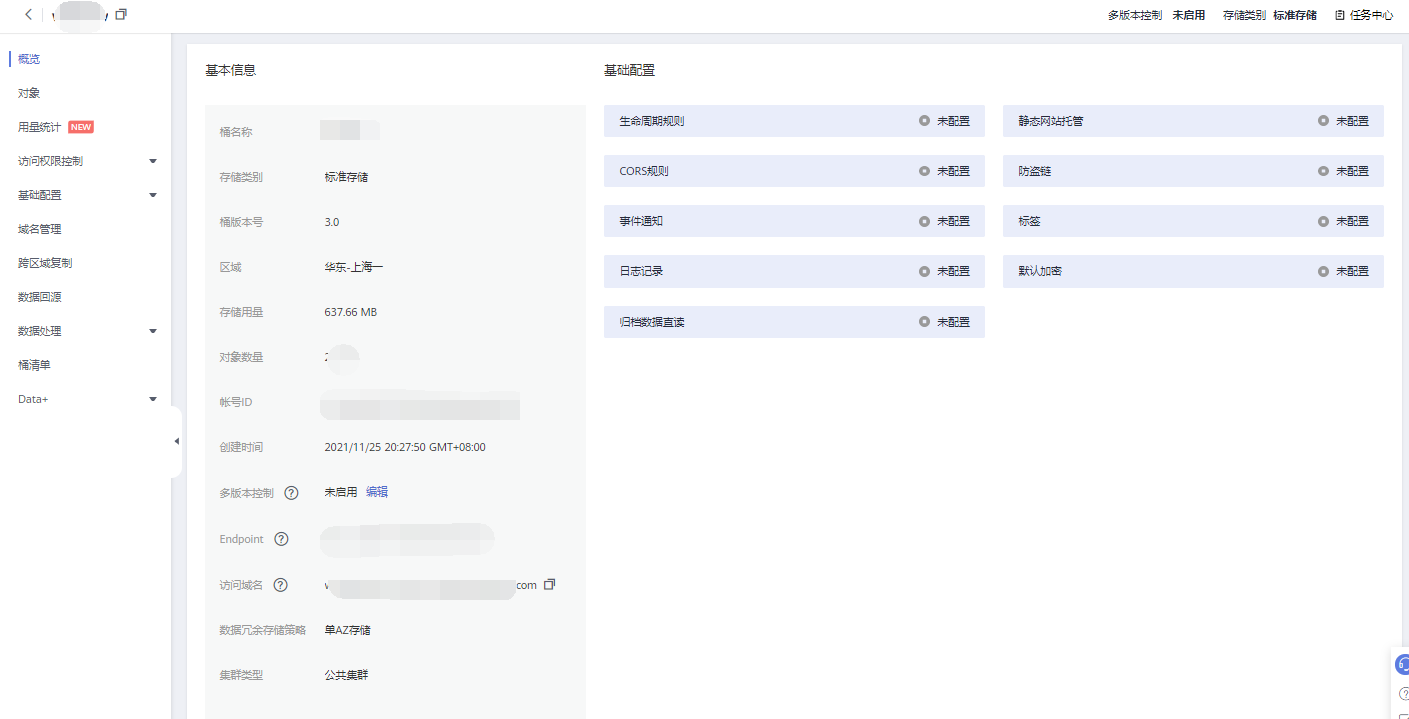Open the 对象 page in the sidebar
The width and height of the screenshot is (1409, 719).
29,93
